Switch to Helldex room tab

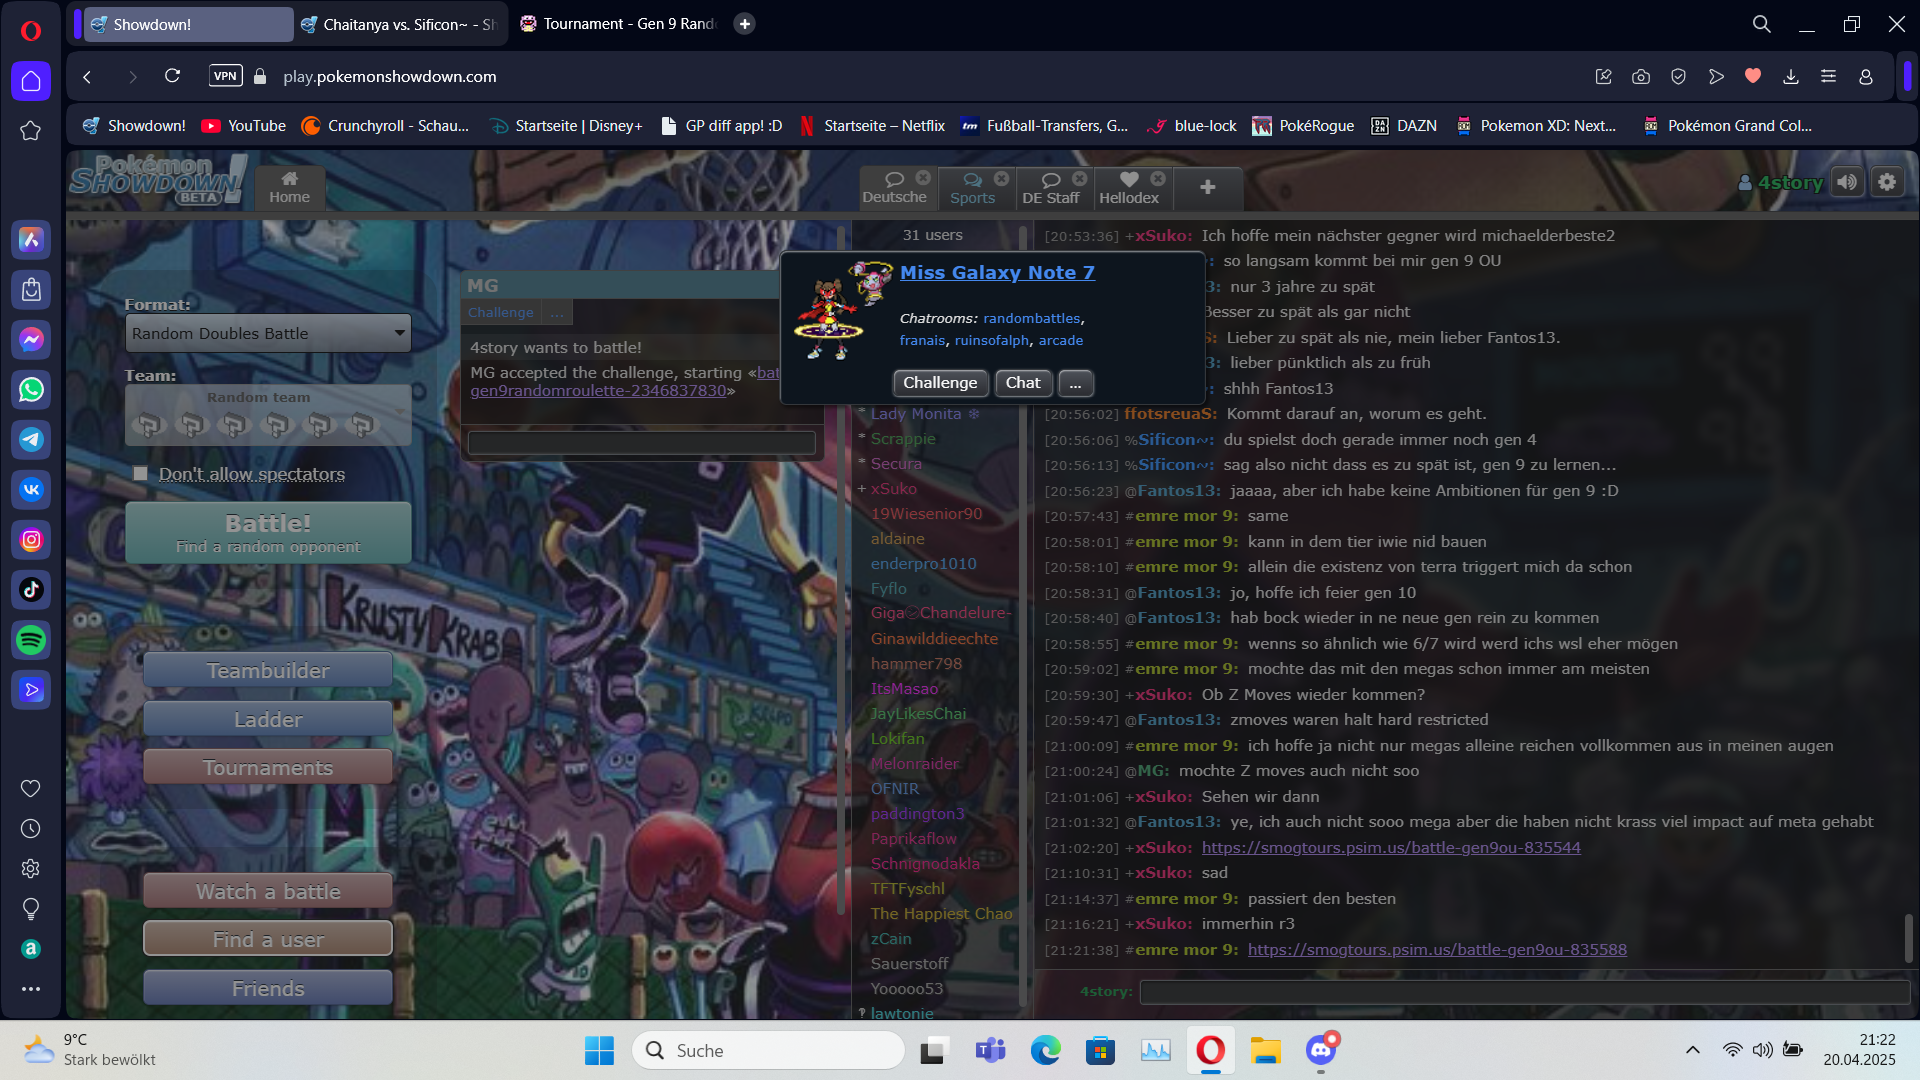coord(1129,188)
